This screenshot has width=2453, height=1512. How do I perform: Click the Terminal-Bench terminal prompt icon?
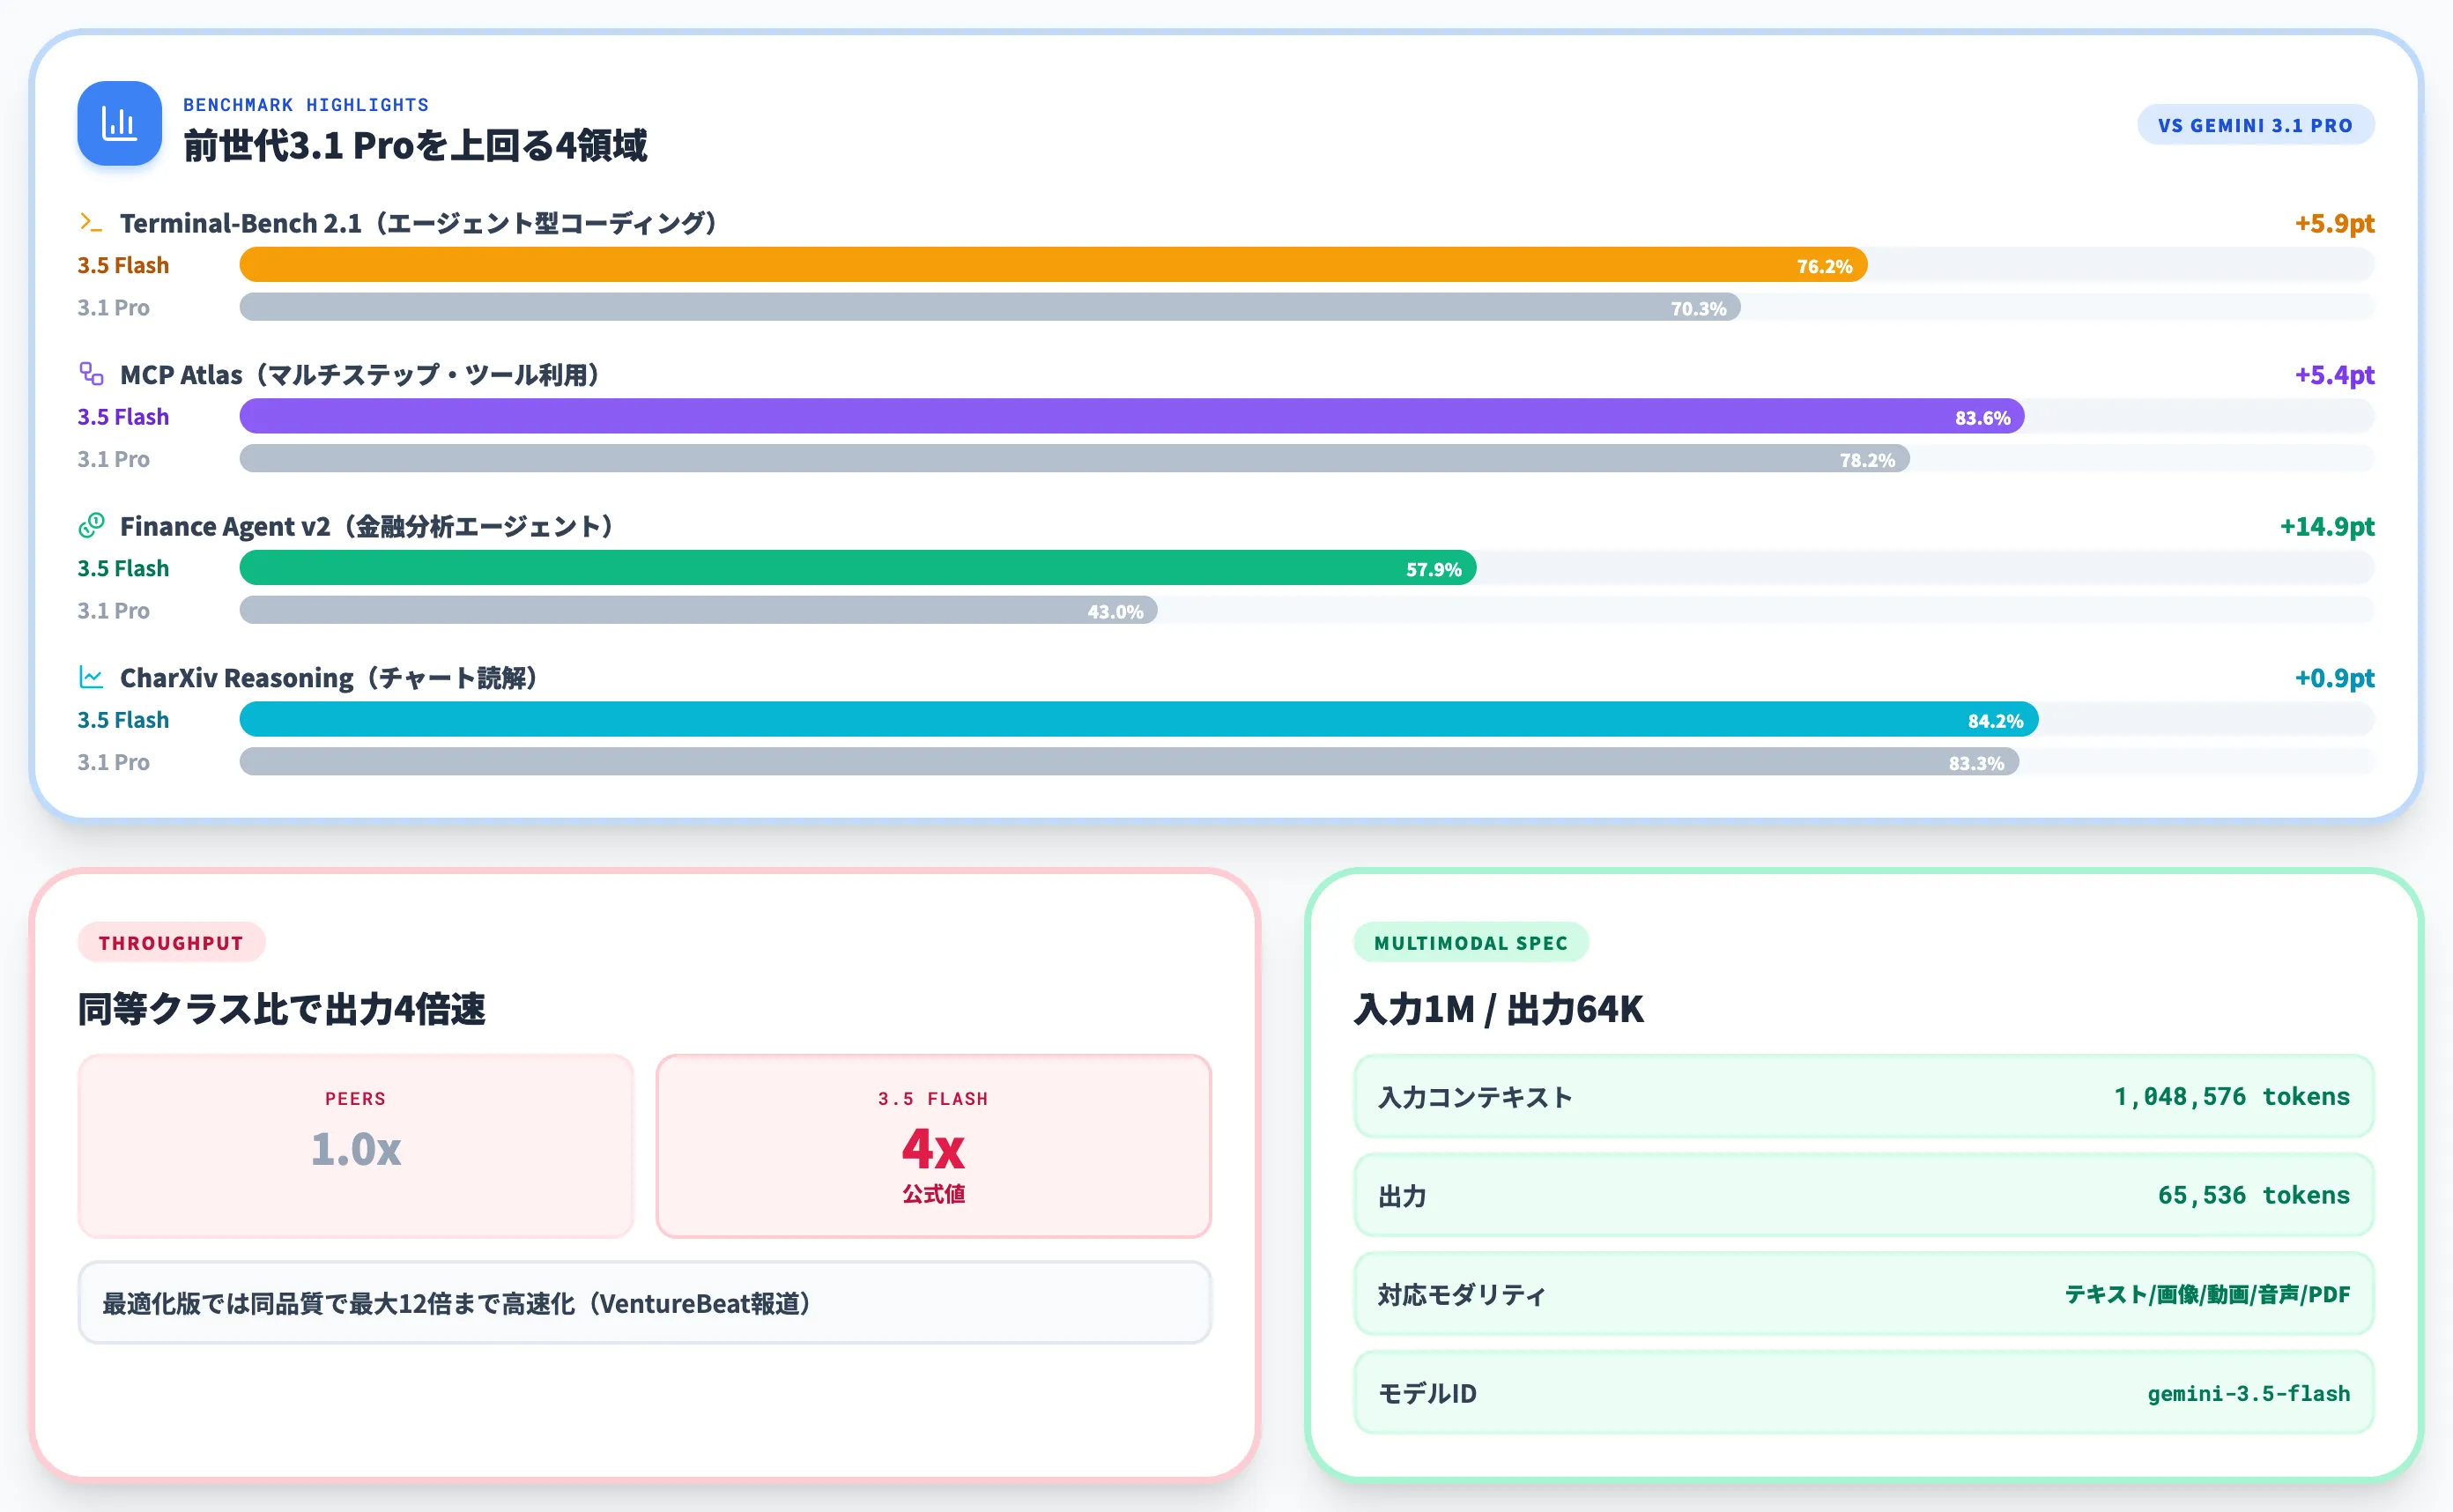pos(91,222)
